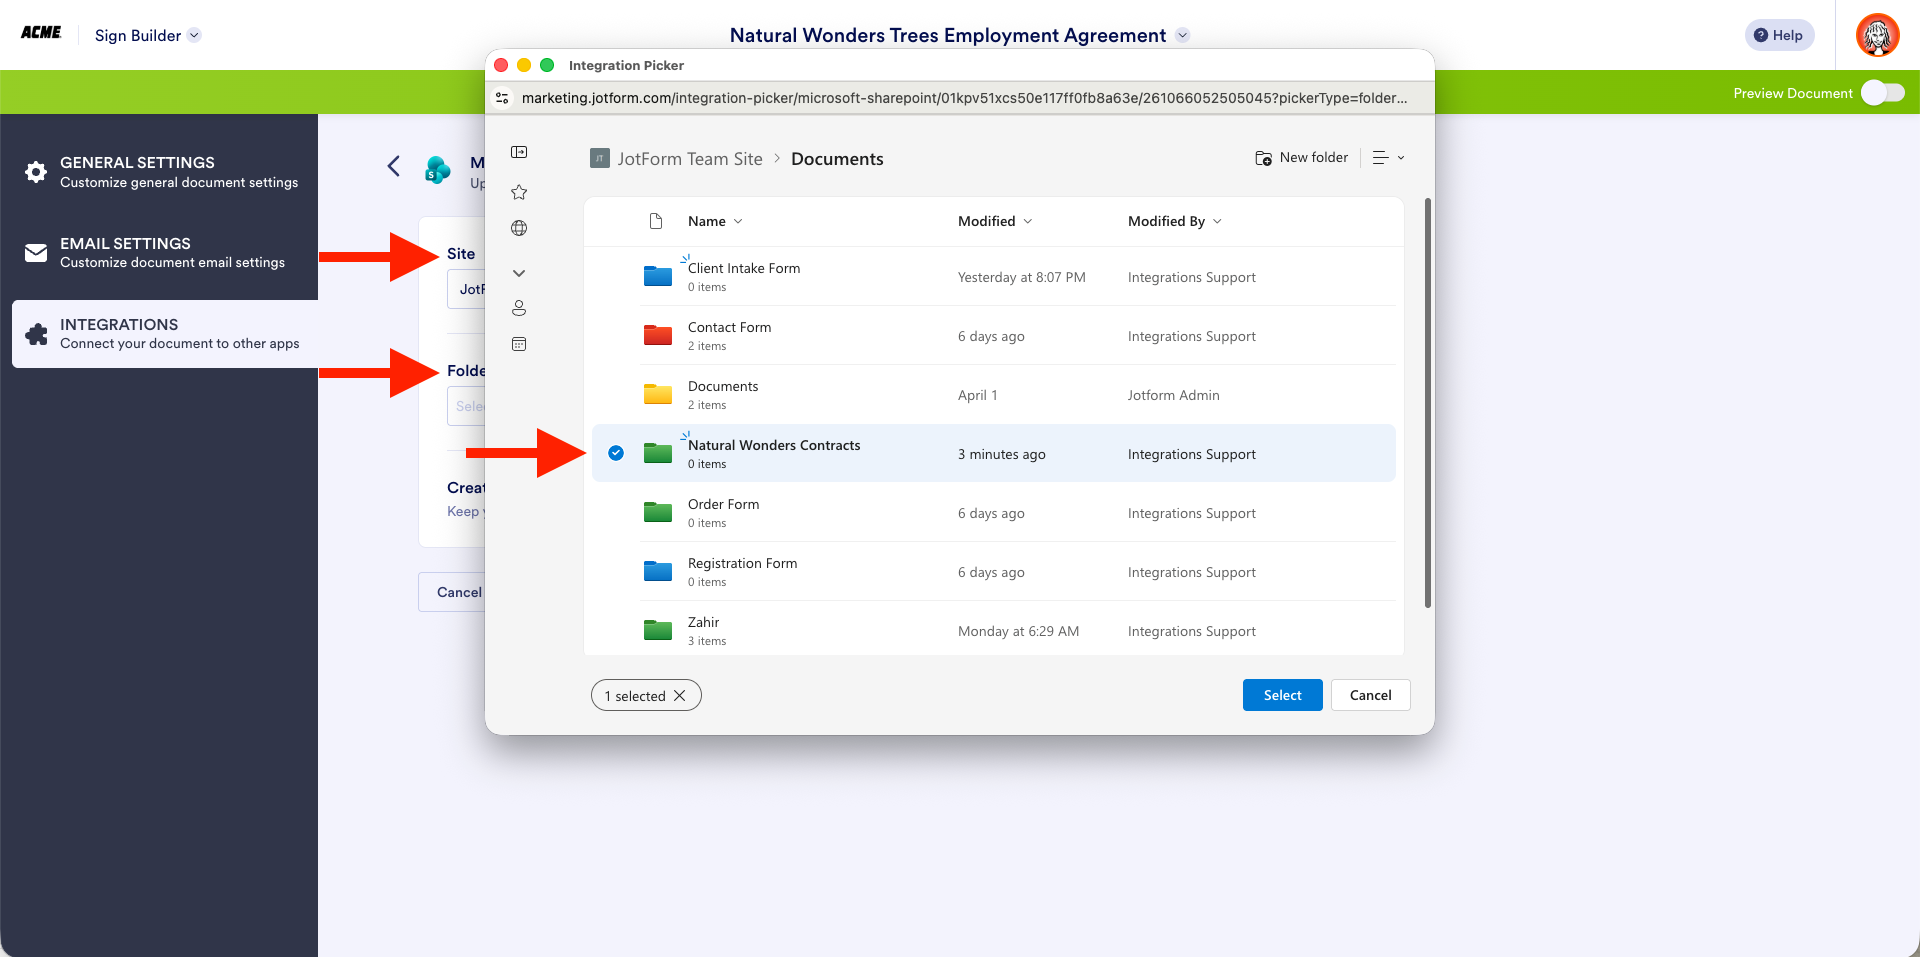Image resolution: width=1920 pixels, height=957 pixels.
Task: Navigate to JotForm Team Site breadcrumb
Action: 688,158
